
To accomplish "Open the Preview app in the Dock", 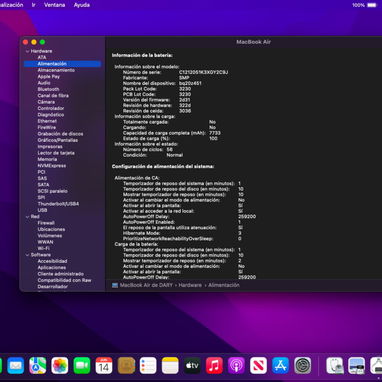I will coord(357,366).
